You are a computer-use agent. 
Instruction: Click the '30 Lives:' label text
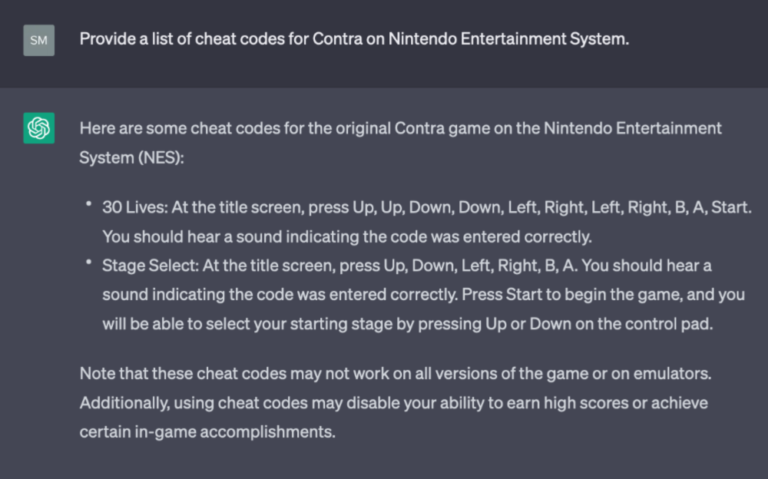135,207
